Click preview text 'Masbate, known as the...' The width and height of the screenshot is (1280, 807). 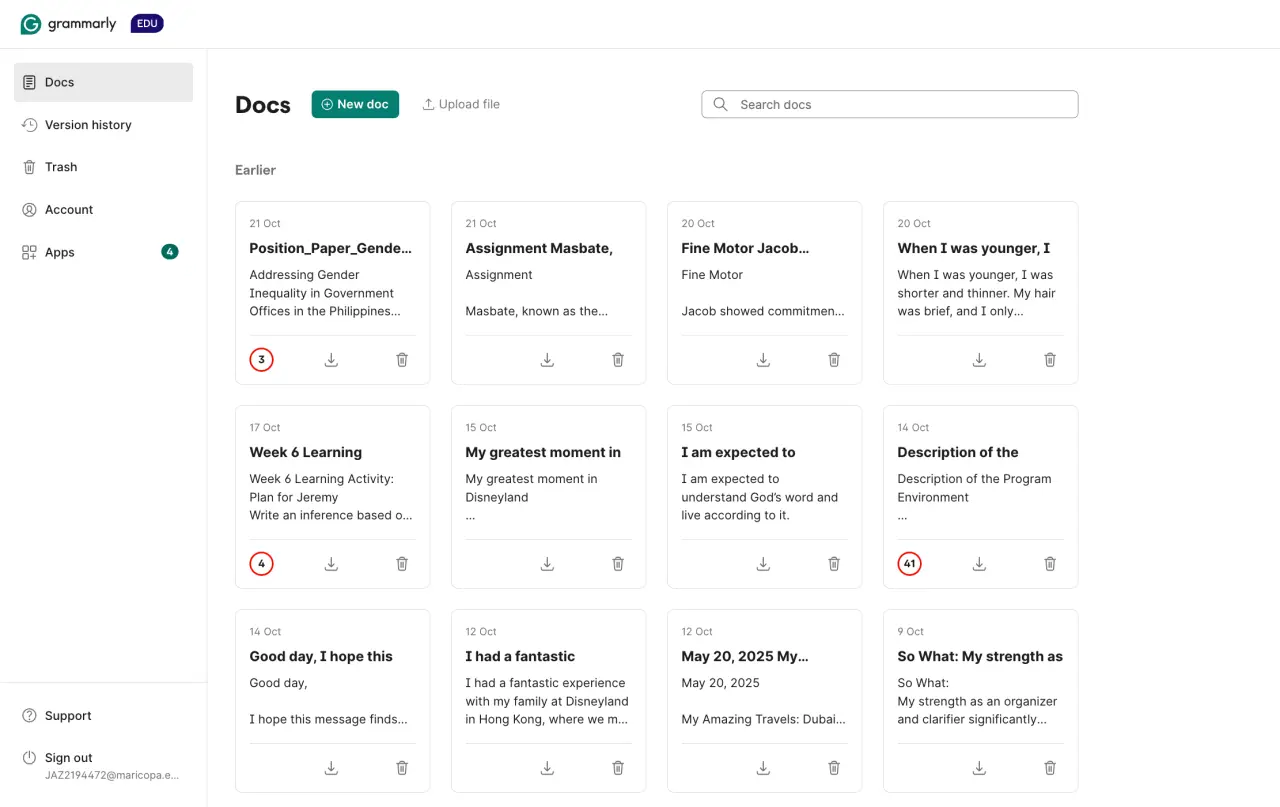click(536, 311)
